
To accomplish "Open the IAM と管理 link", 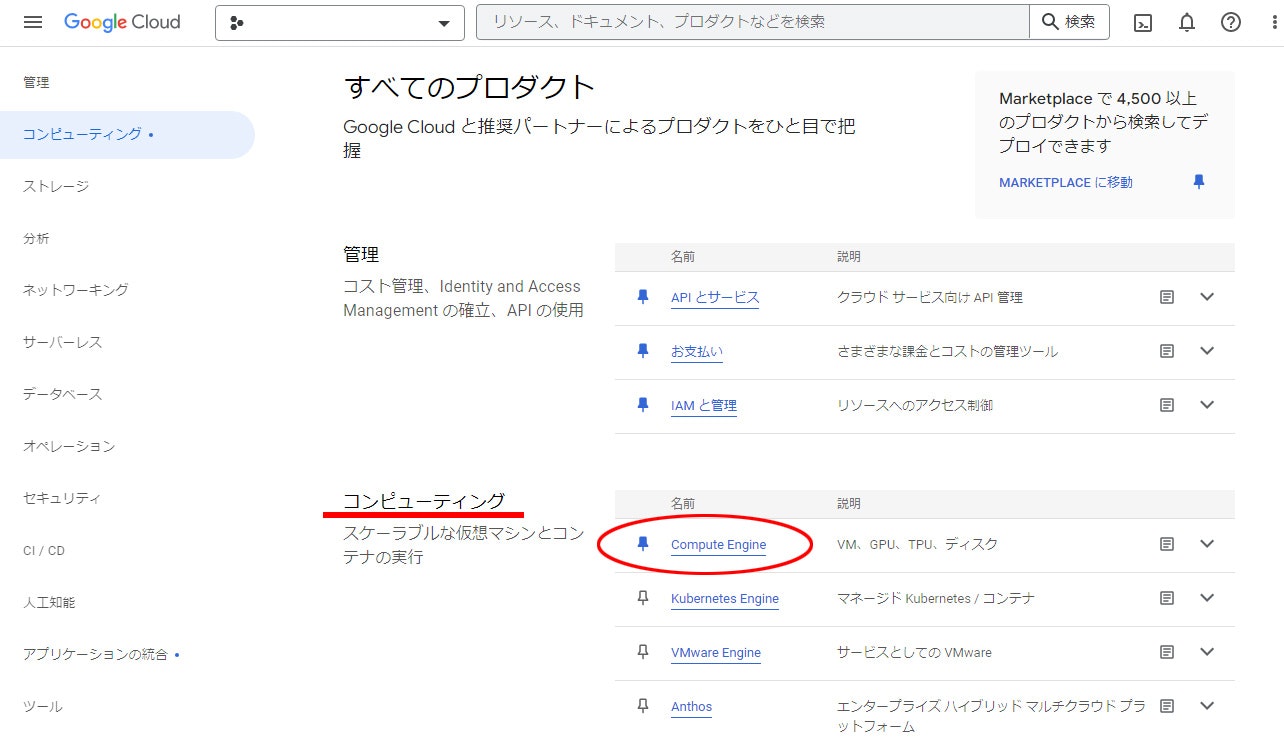I will pos(704,405).
